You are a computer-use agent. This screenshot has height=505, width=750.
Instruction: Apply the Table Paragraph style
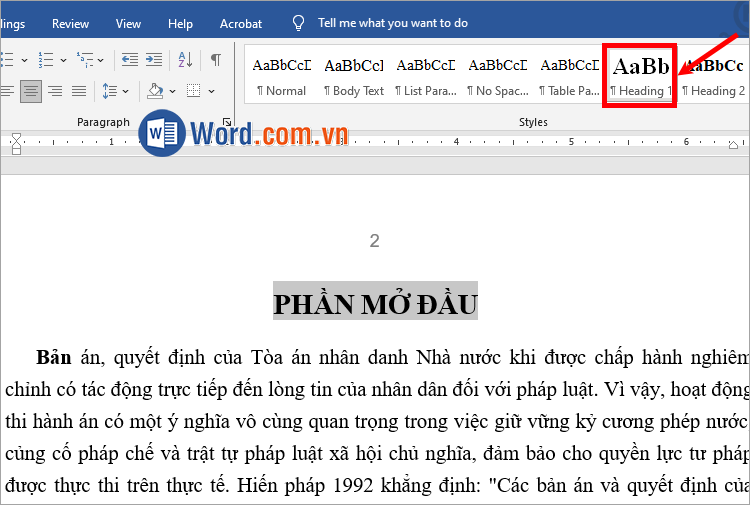click(570, 77)
